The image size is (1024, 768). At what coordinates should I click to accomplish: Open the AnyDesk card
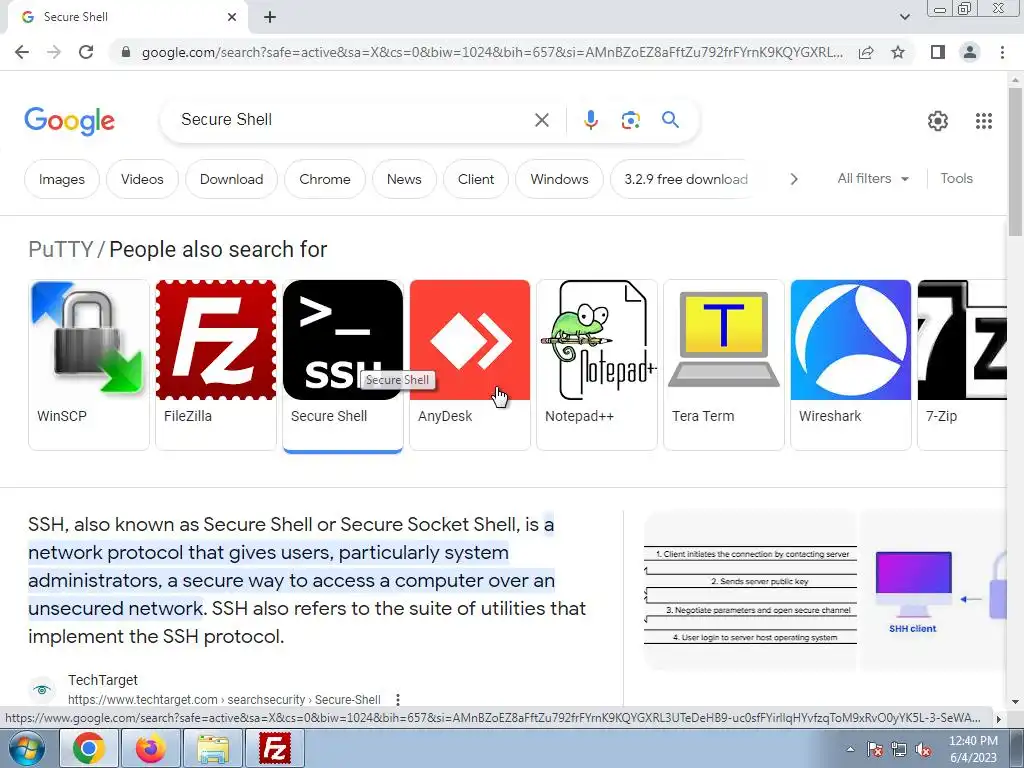[470, 364]
